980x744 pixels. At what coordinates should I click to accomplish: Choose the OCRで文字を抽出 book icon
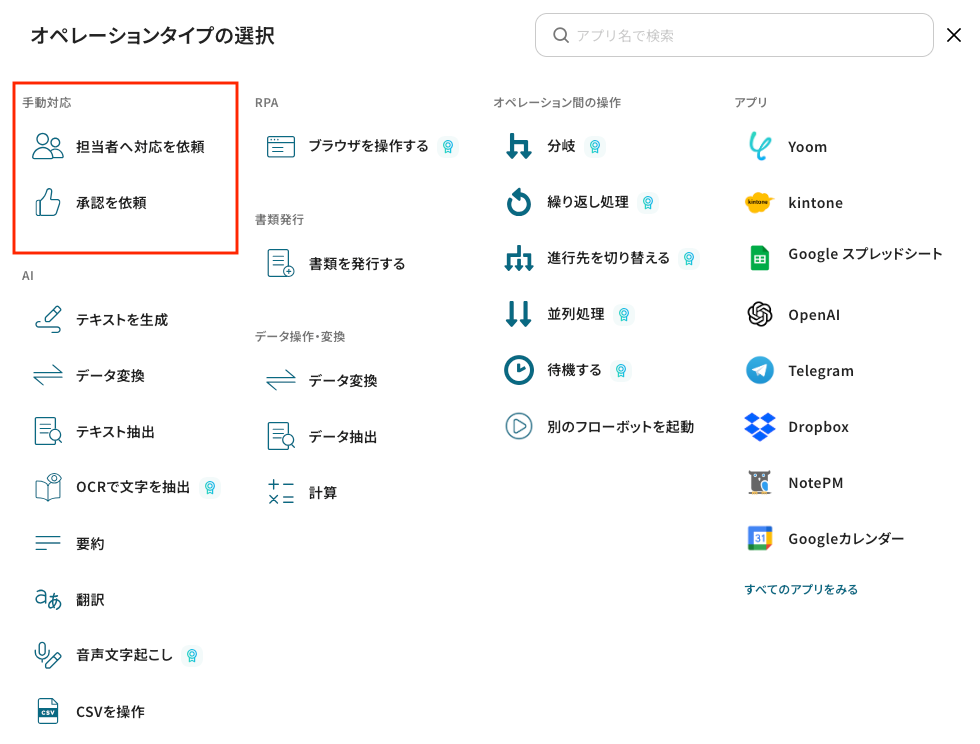pyautogui.click(x=48, y=488)
